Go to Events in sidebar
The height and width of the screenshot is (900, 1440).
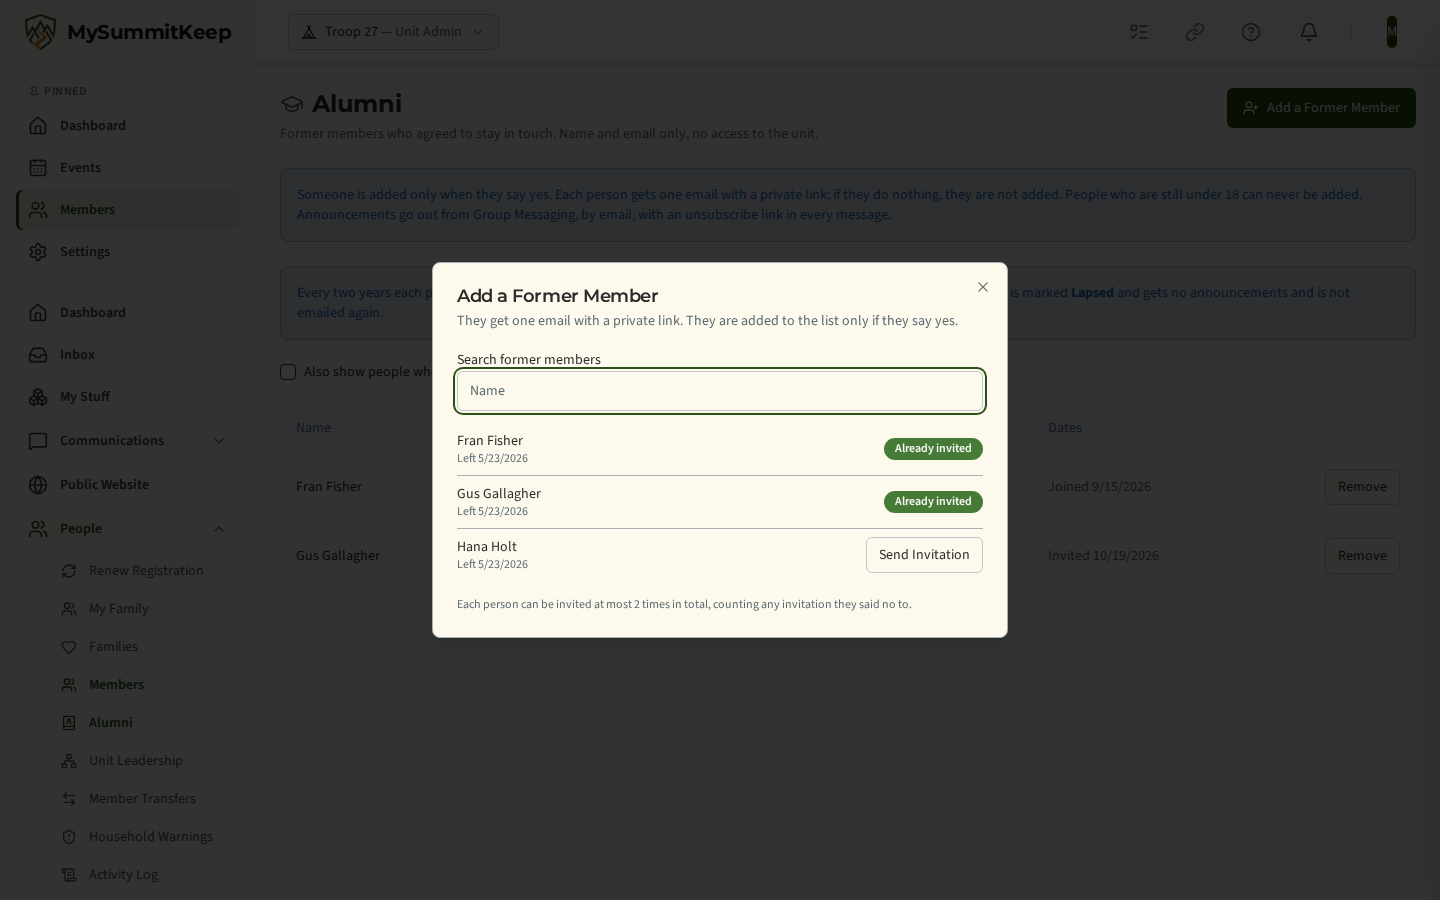point(128,168)
